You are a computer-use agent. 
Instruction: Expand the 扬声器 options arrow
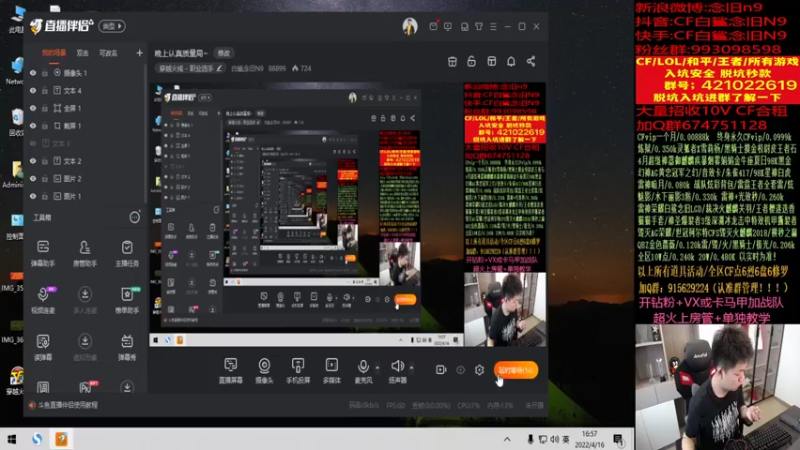411,367
